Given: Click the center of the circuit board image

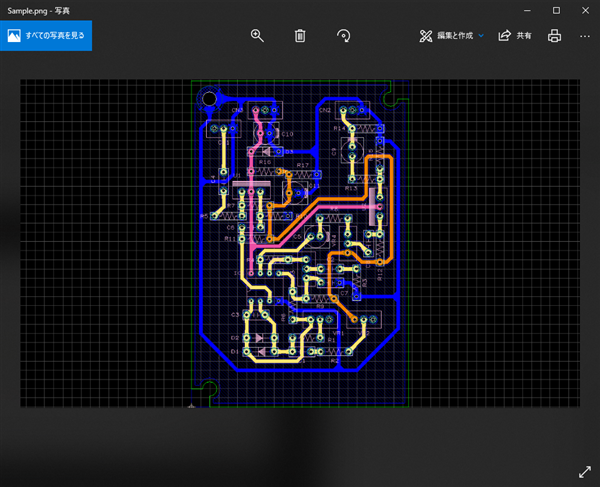Looking at the screenshot, I should click(x=300, y=242).
